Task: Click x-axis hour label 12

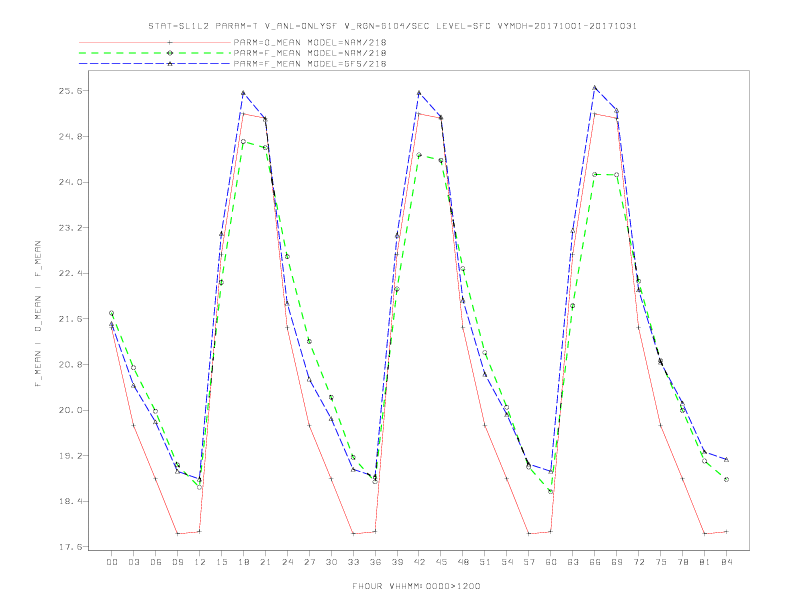Action: [200, 562]
